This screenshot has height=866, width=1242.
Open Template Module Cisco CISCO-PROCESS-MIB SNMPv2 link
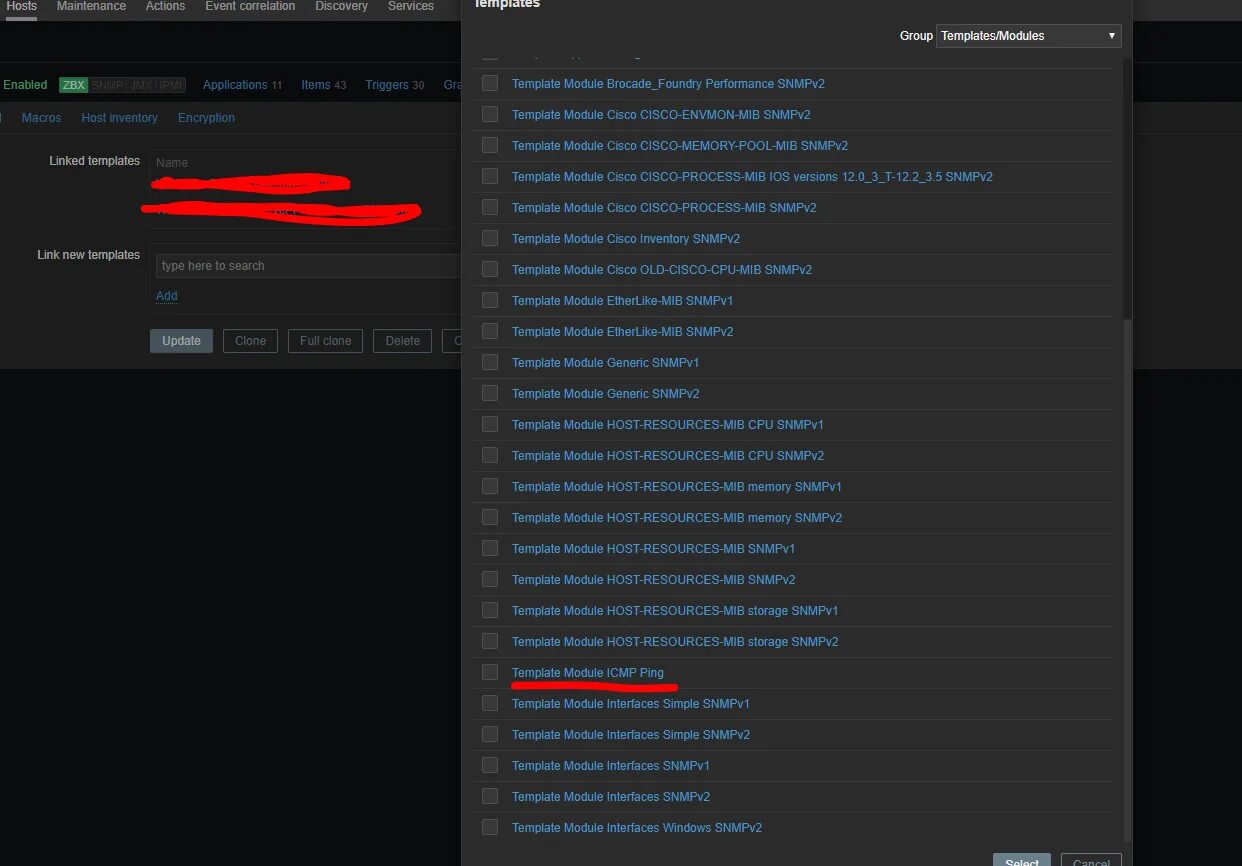pos(664,208)
